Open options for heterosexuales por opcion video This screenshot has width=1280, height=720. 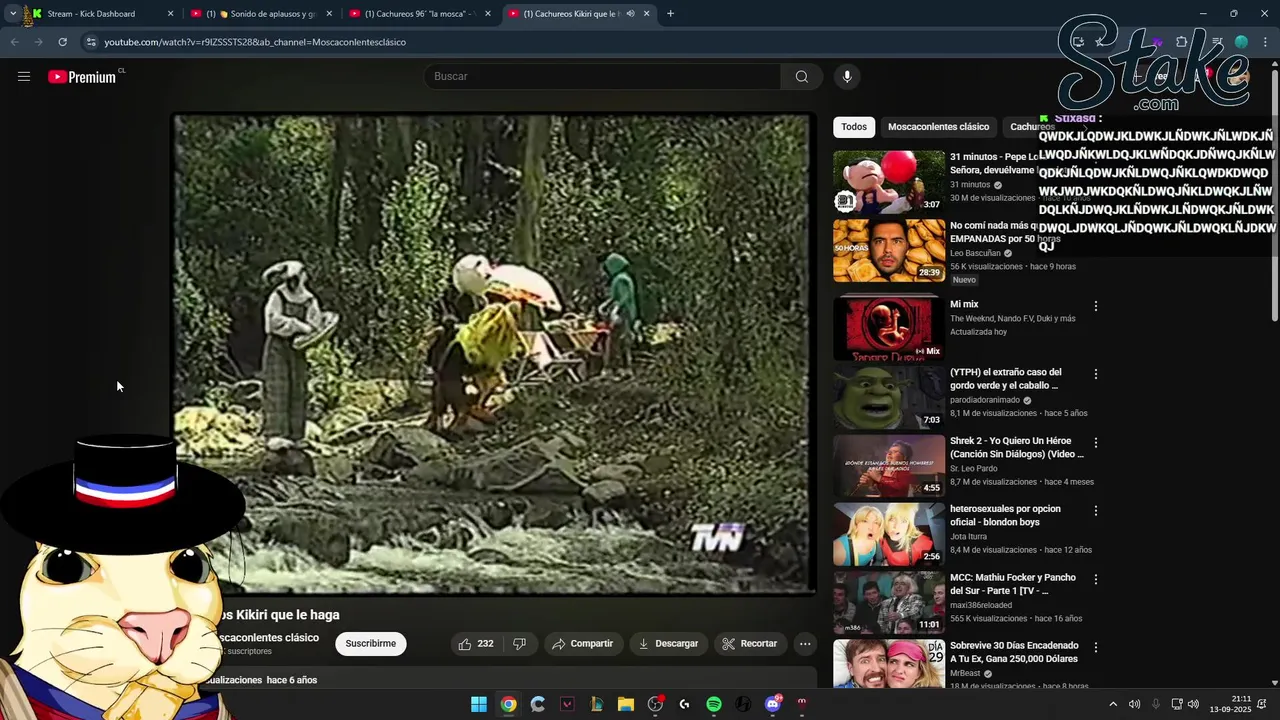(x=1096, y=511)
